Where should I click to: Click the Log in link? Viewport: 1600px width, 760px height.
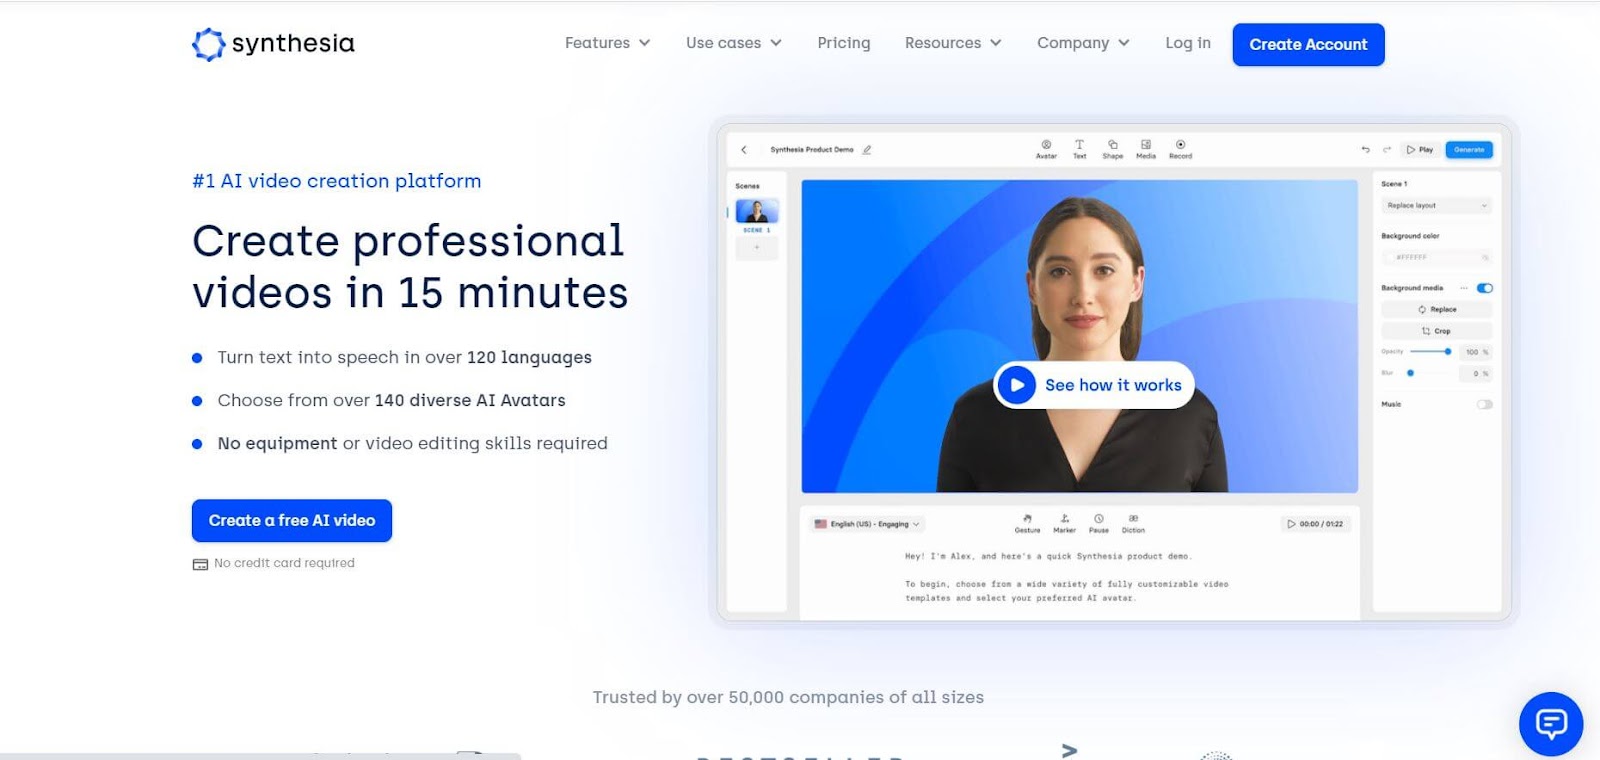click(1188, 43)
